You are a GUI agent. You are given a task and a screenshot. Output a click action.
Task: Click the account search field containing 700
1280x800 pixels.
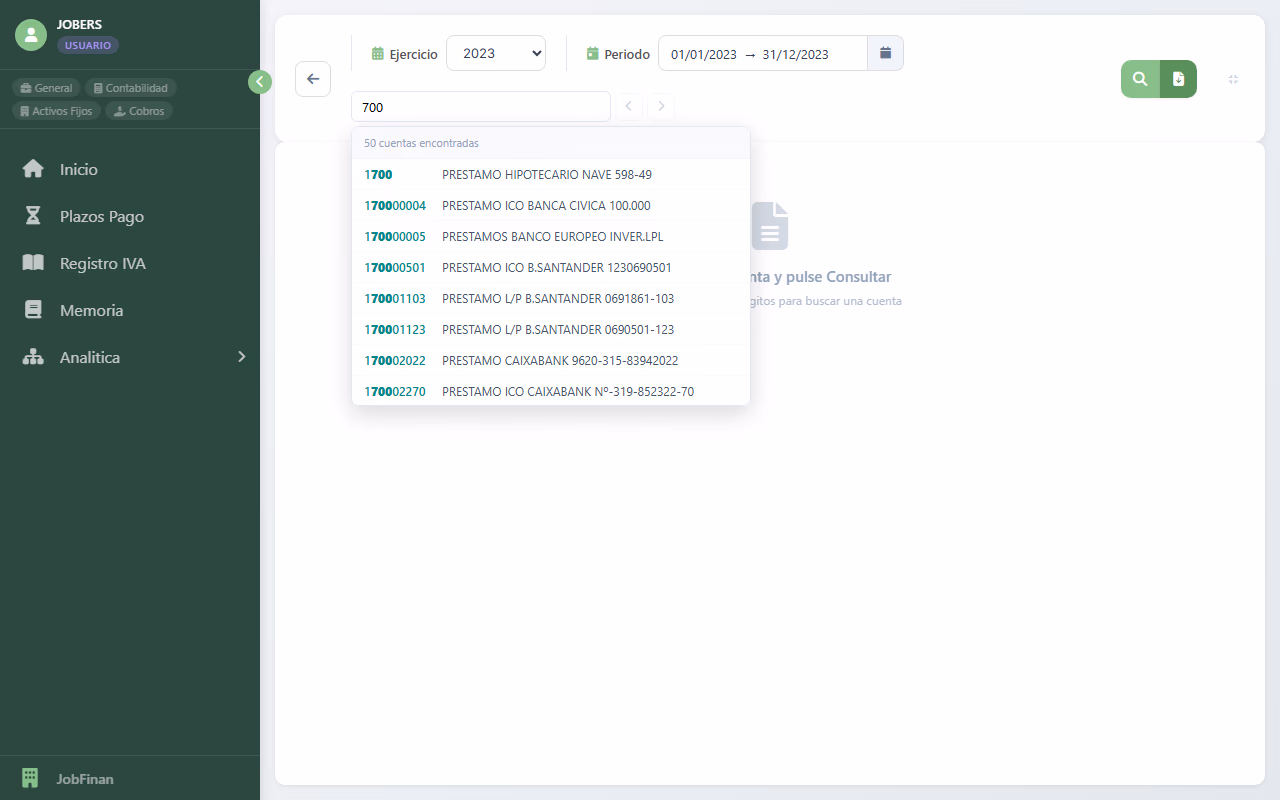point(480,107)
